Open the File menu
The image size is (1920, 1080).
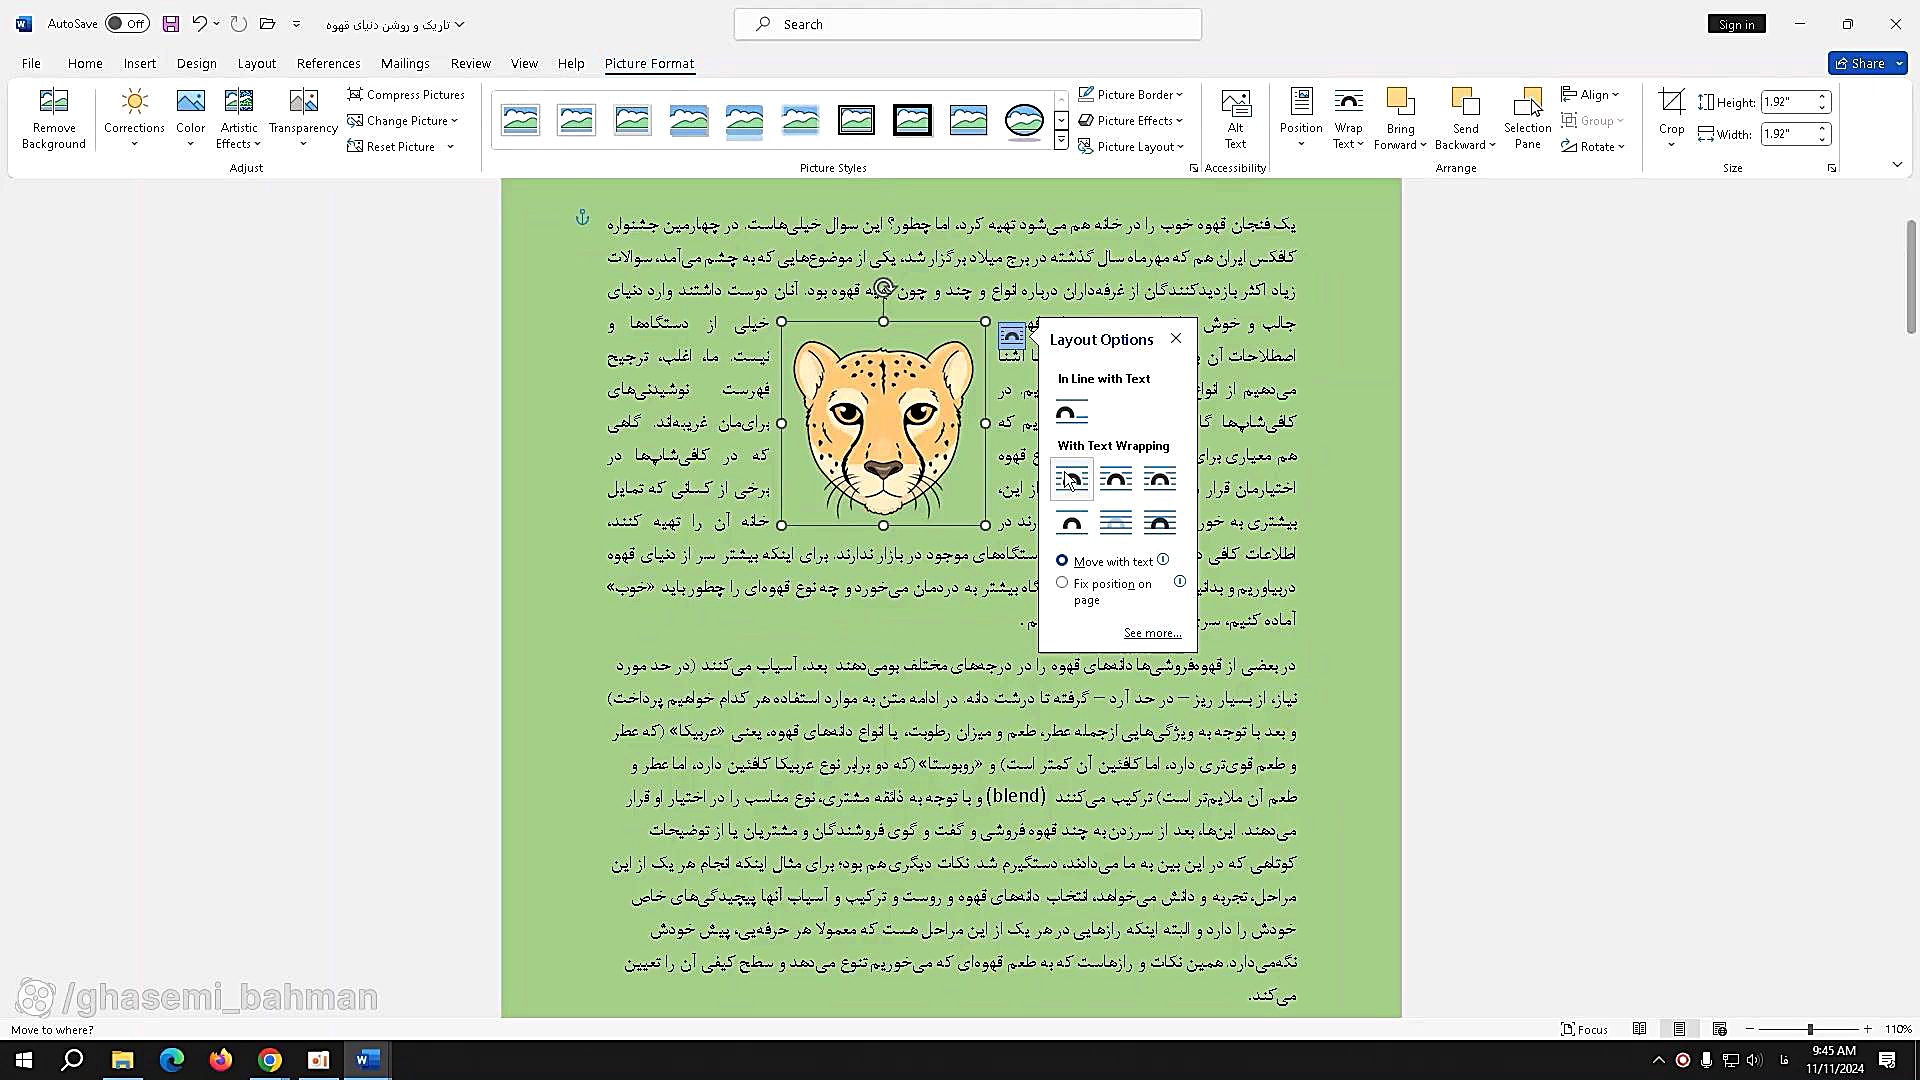click(x=31, y=63)
